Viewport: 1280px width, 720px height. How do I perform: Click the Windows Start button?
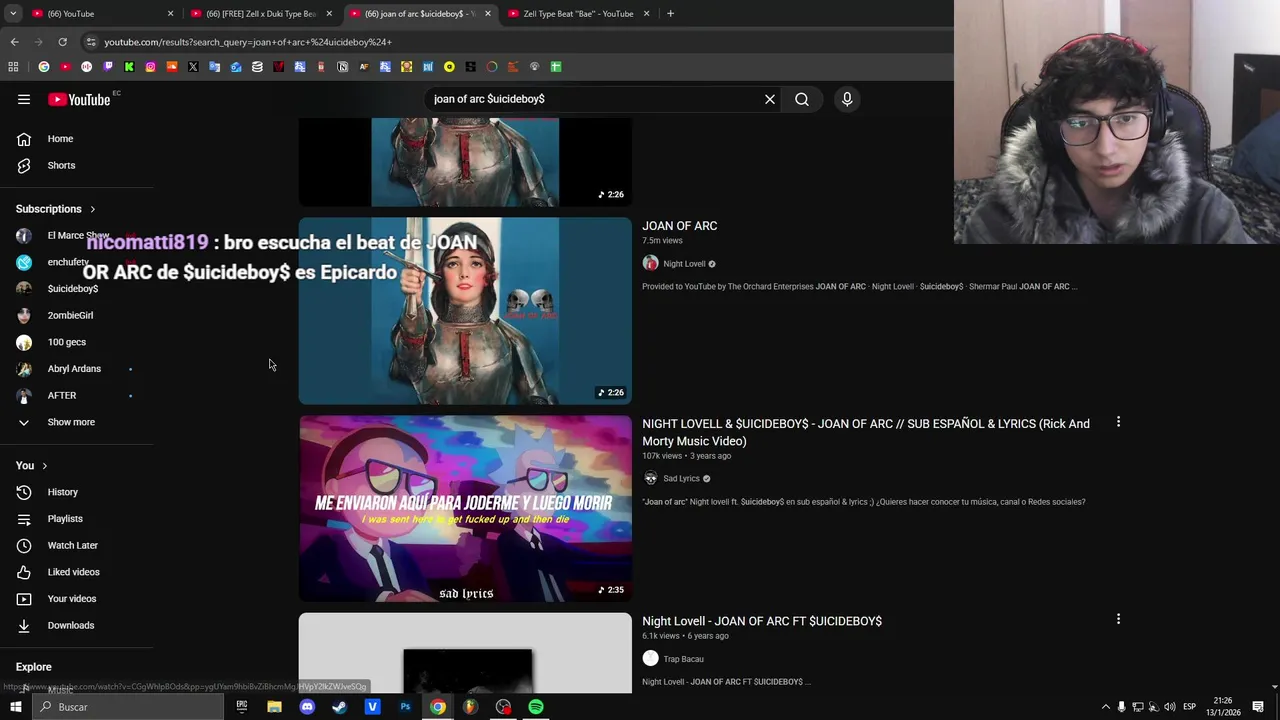(15, 707)
